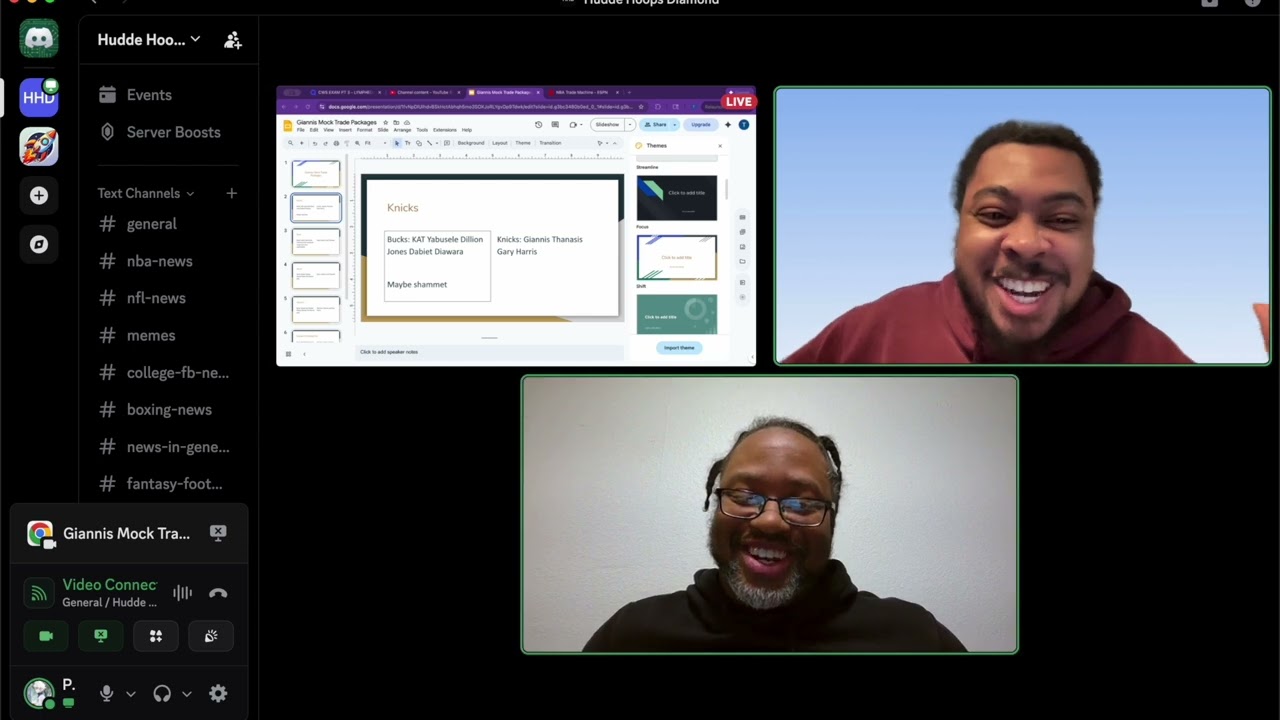Create a text channel with plus icon
The image size is (1280, 720).
[x=232, y=193]
